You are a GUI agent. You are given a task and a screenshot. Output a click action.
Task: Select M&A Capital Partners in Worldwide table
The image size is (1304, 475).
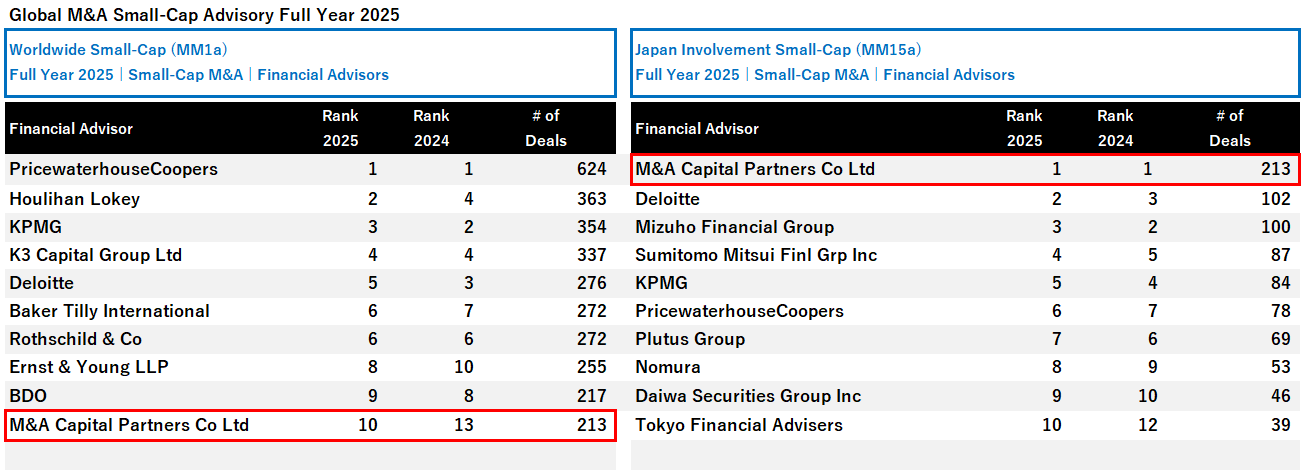(x=129, y=425)
